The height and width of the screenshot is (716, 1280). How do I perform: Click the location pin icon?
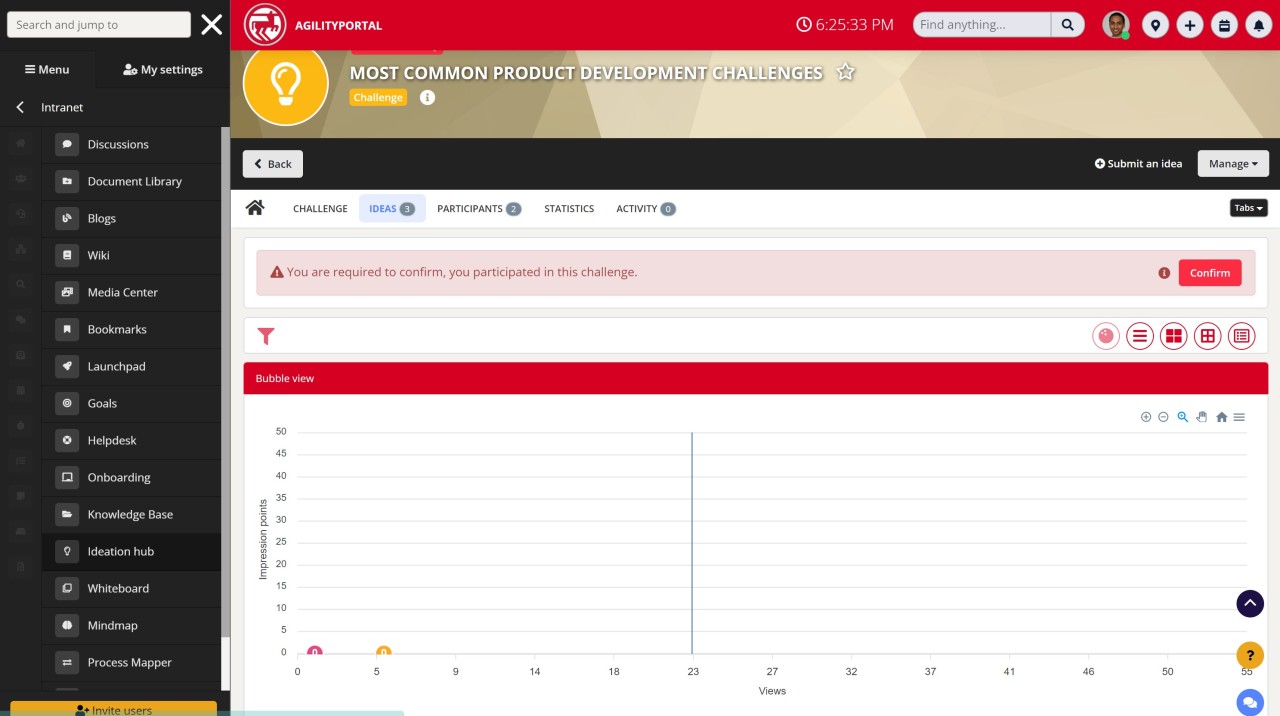tap(1155, 26)
